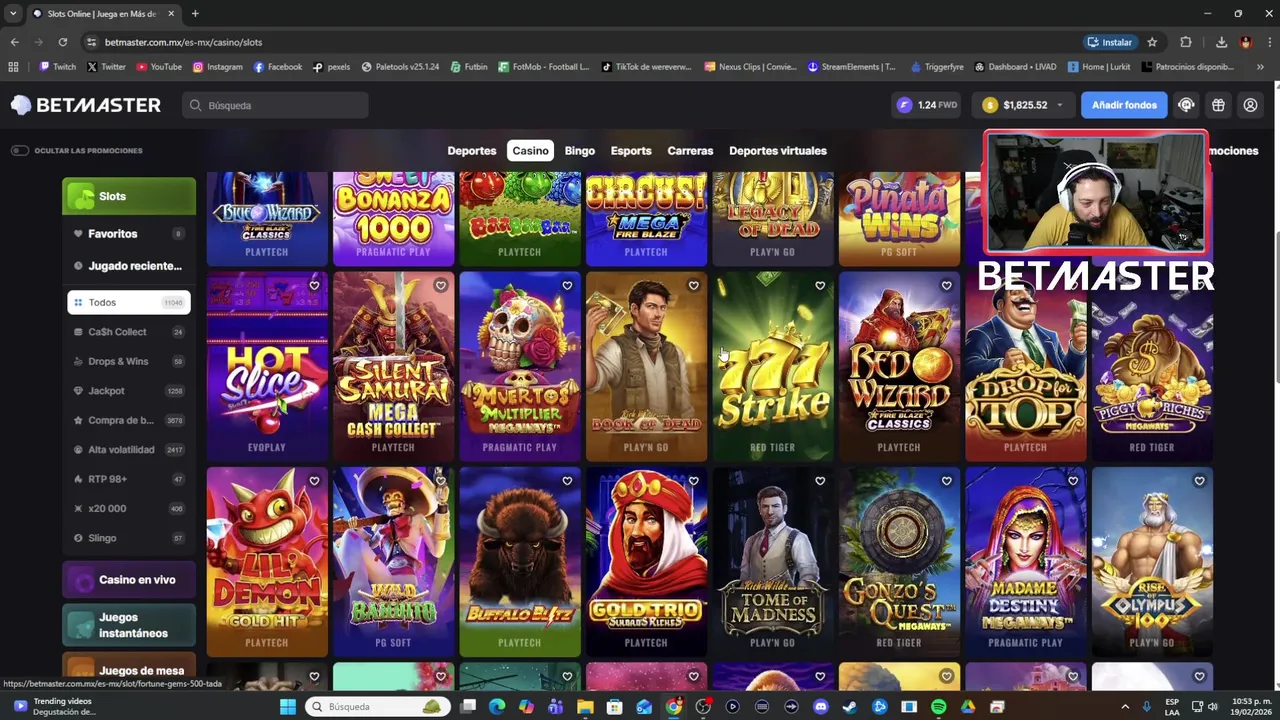Show hidden system tray icons
Image resolution: width=1280 pixels, height=720 pixels.
[1125, 707]
